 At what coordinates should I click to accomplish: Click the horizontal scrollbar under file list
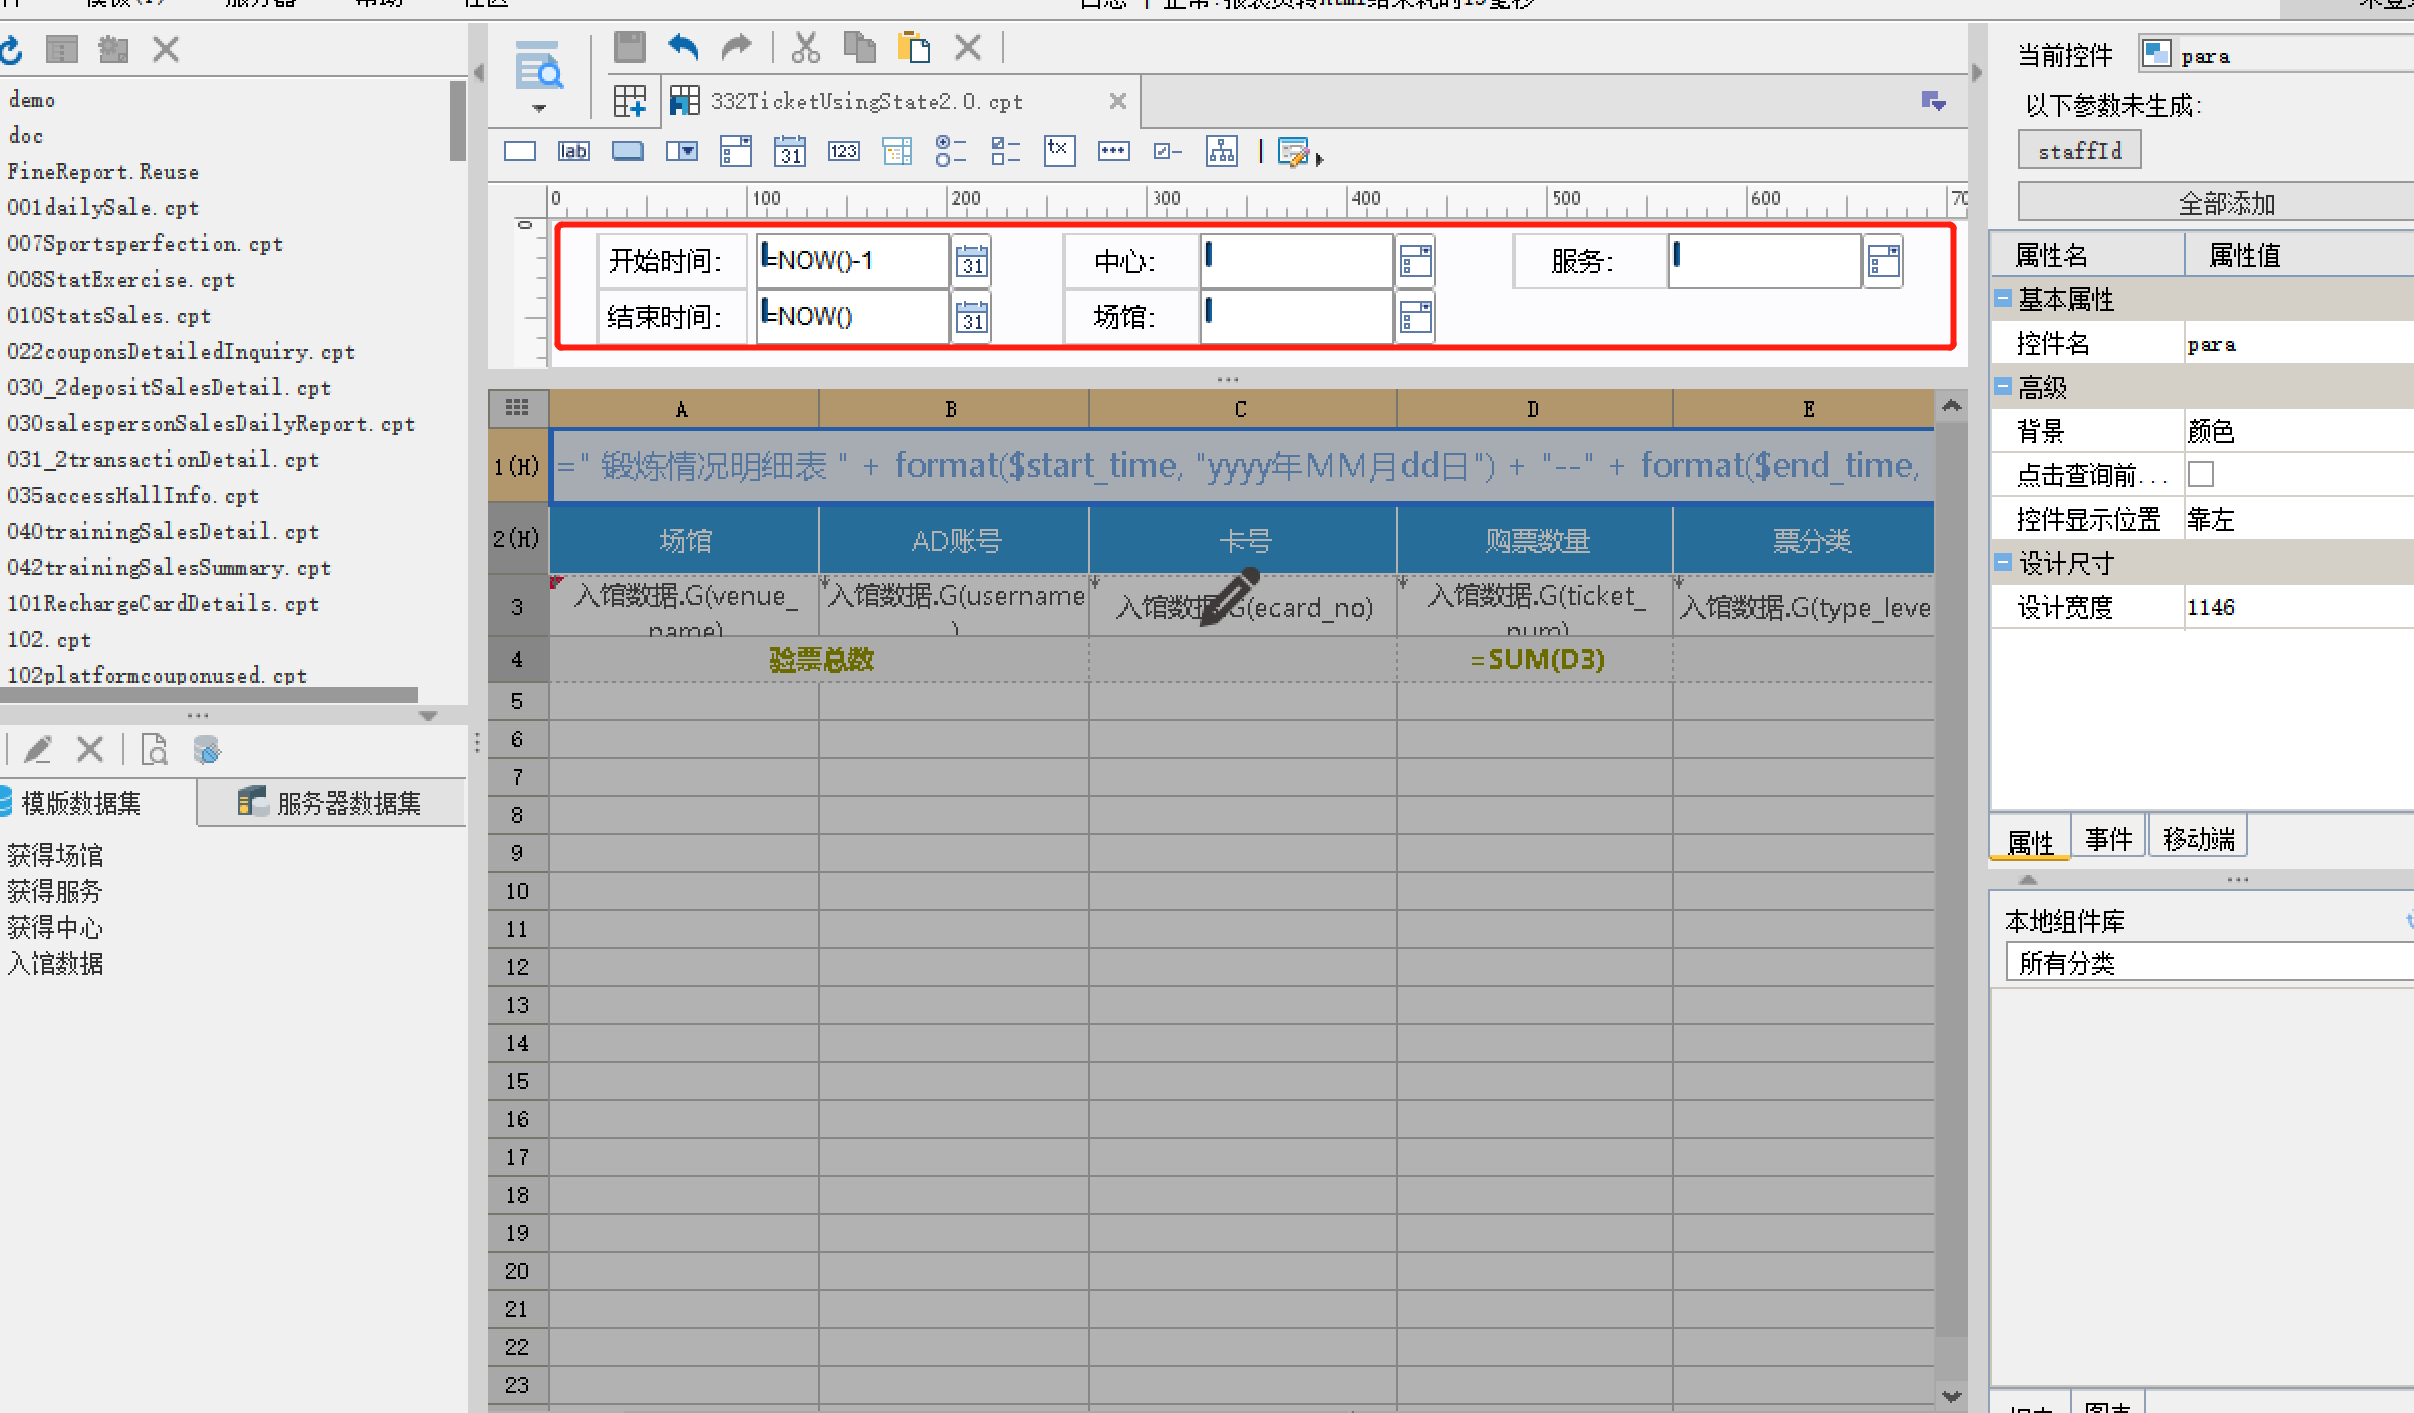(209, 695)
